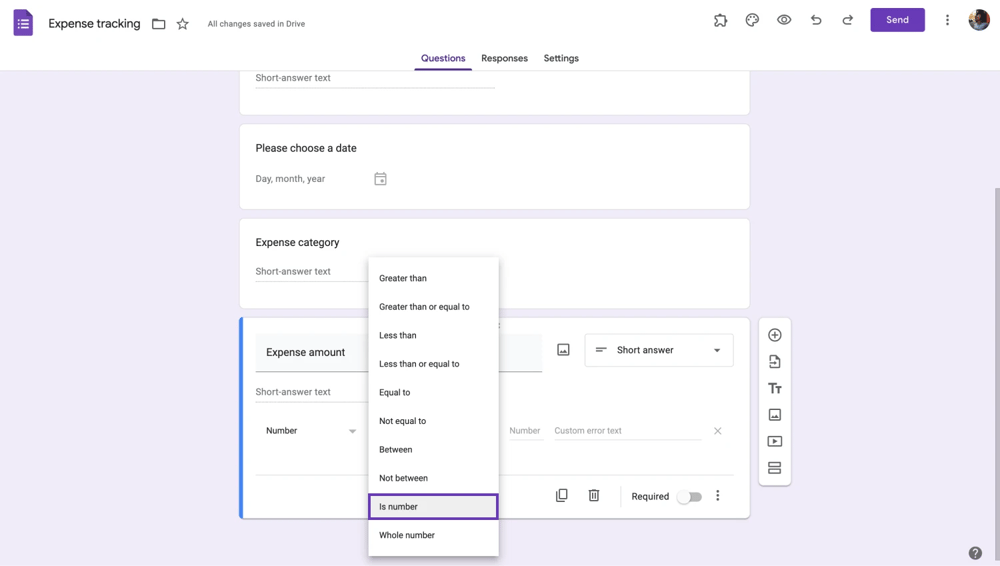Preview the form with the eye icon

[784, 20]
